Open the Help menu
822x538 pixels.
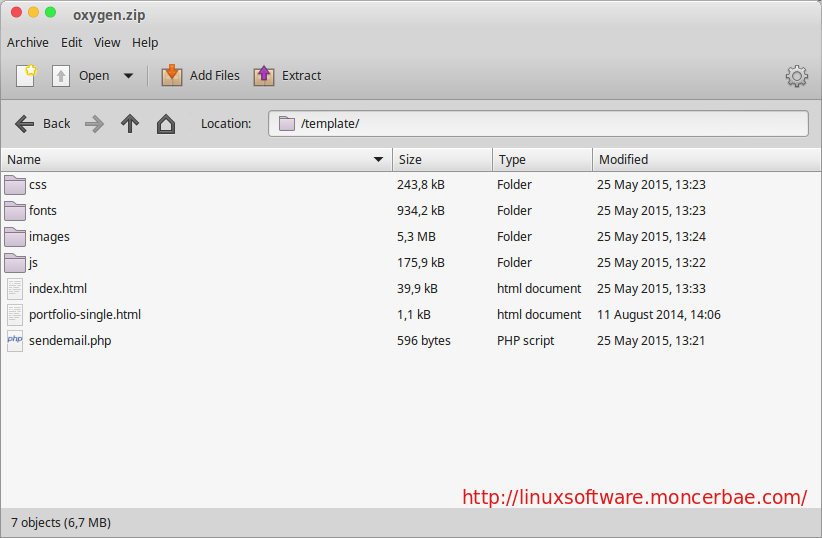[145, 42]
